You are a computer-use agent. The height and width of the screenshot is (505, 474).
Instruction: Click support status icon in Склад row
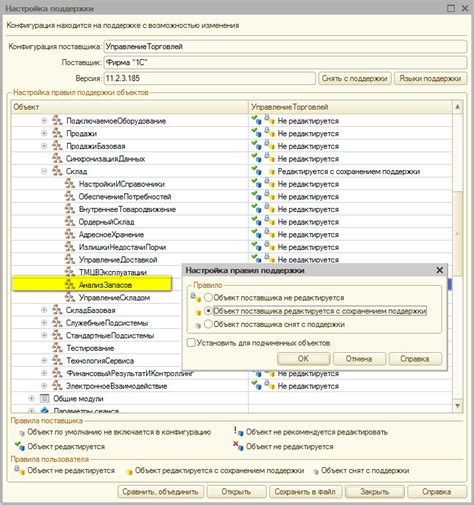pos(257,171)
